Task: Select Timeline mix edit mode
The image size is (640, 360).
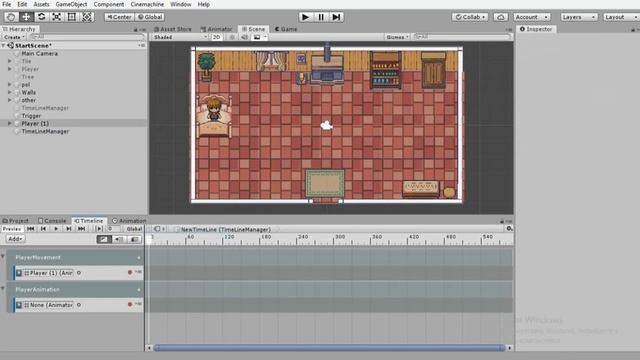Action: [104, 239]
